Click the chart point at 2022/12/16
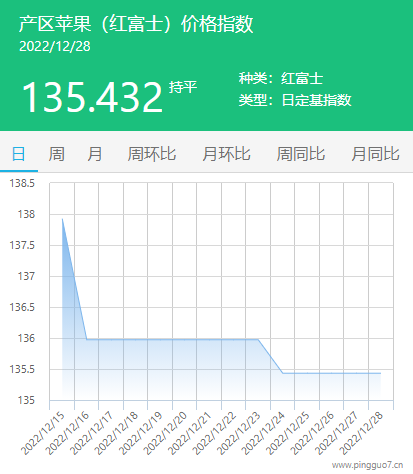Image resolution: width=413 pixels, height=474 pixels. tap(87, 339)
